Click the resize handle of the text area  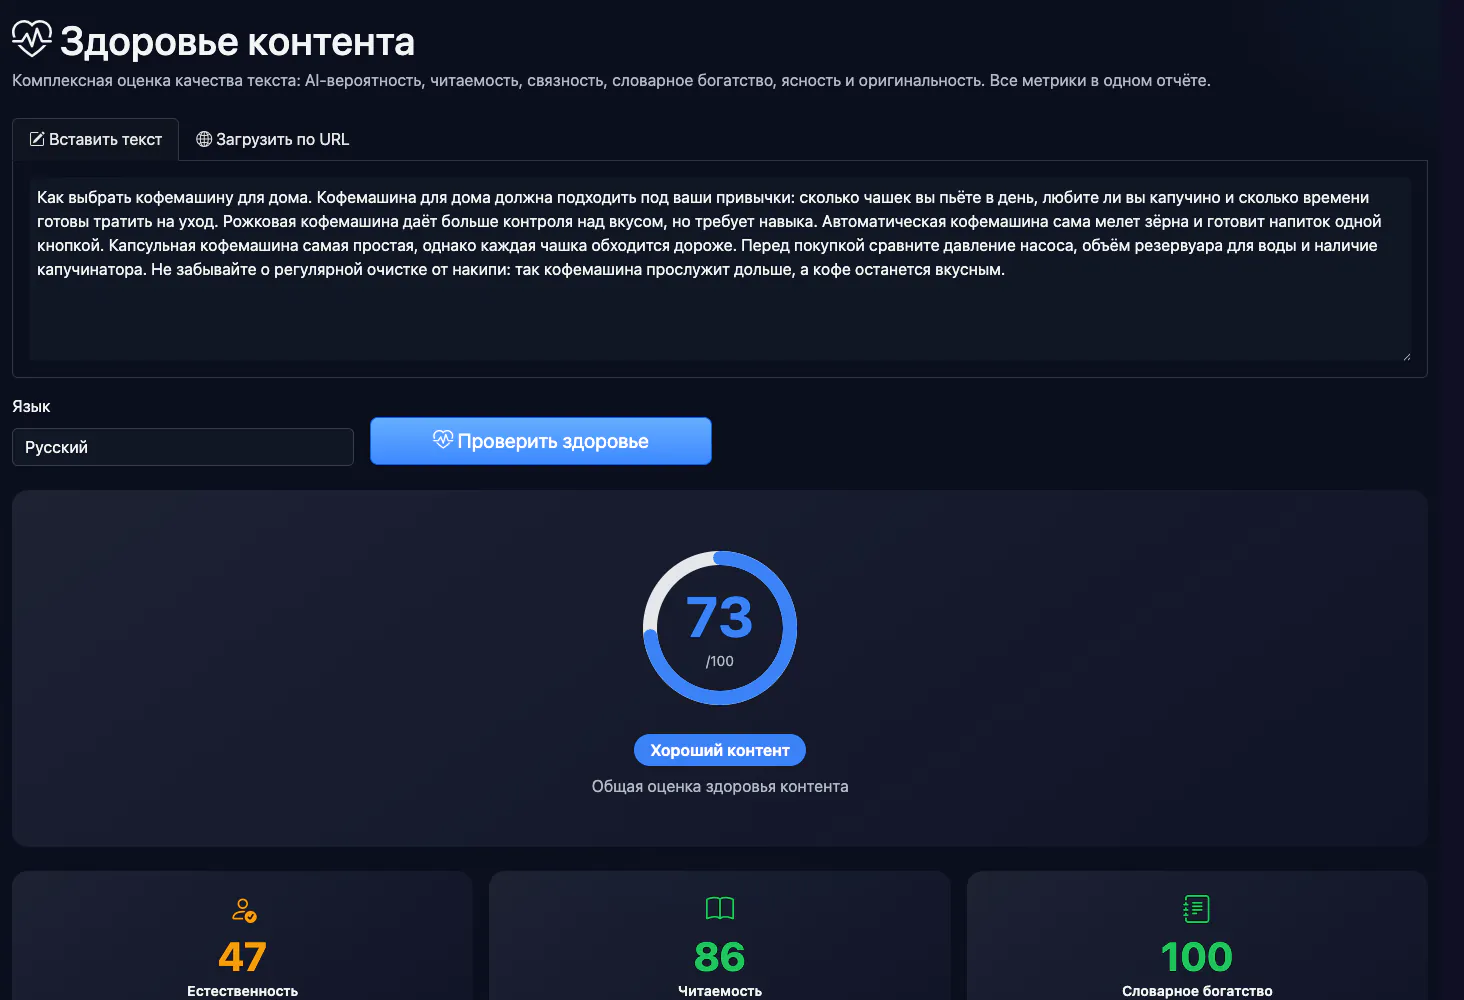pos(1406,356)
